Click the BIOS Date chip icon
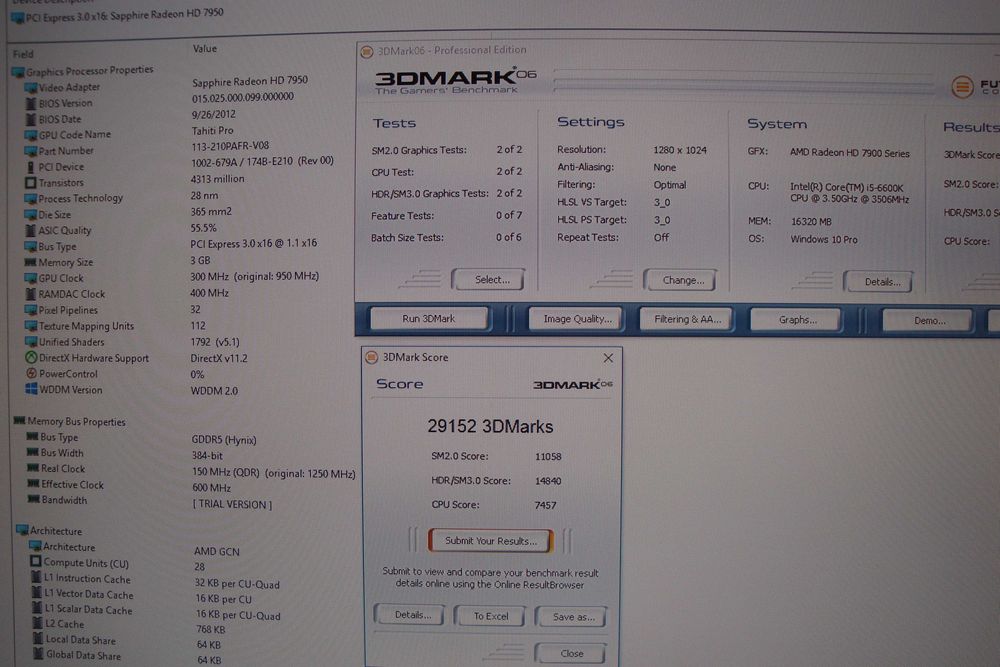This screenshot has height=667, width=1000. tap(31, 119)
